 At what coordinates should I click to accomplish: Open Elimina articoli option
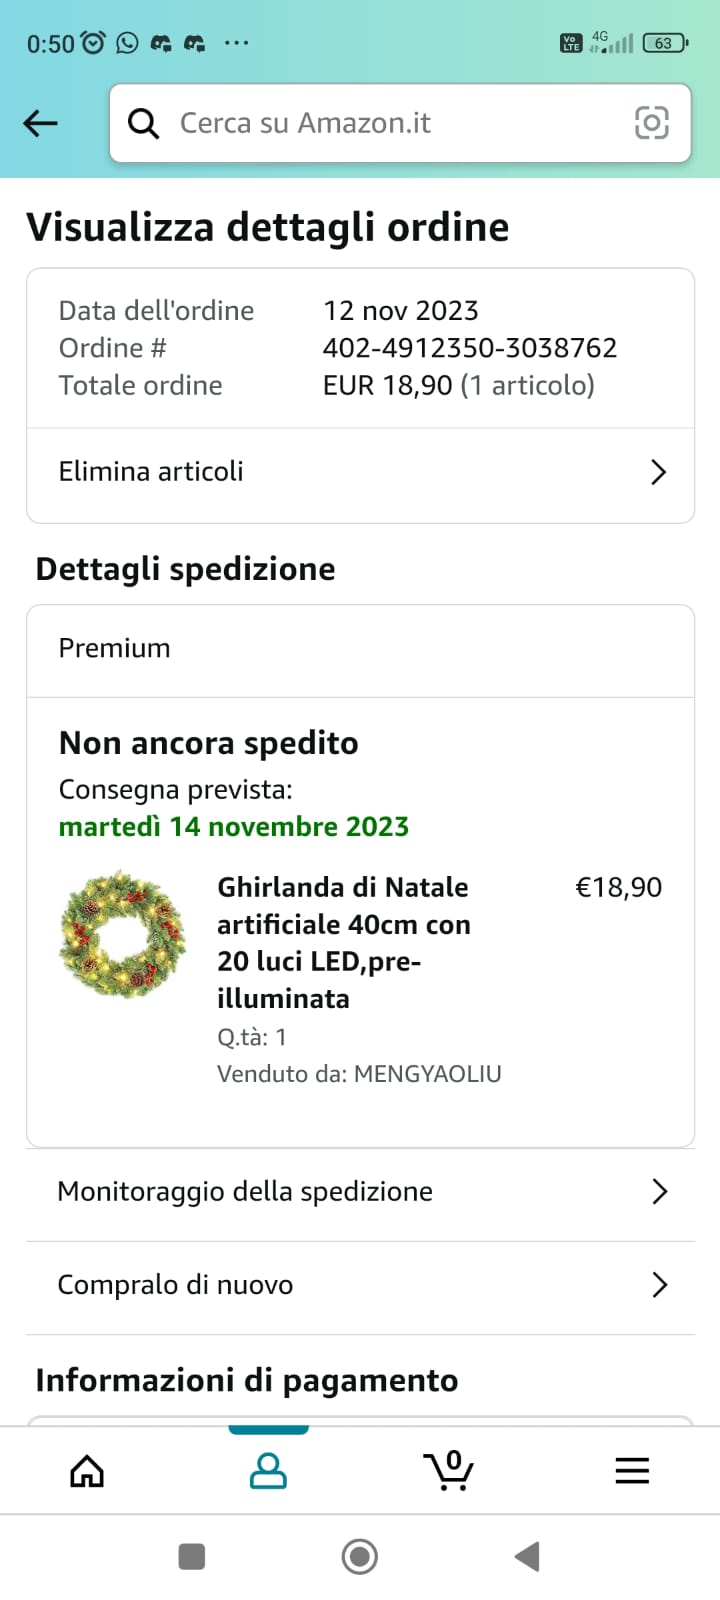[151, 472]
